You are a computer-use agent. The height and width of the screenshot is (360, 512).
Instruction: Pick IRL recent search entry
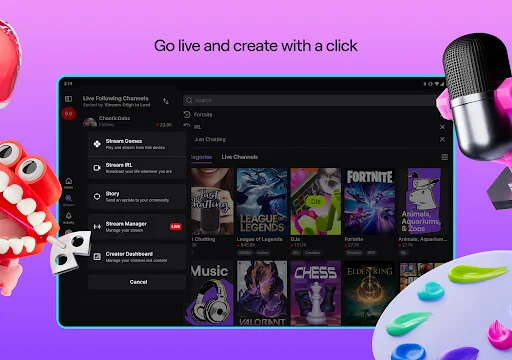point(198,127)
